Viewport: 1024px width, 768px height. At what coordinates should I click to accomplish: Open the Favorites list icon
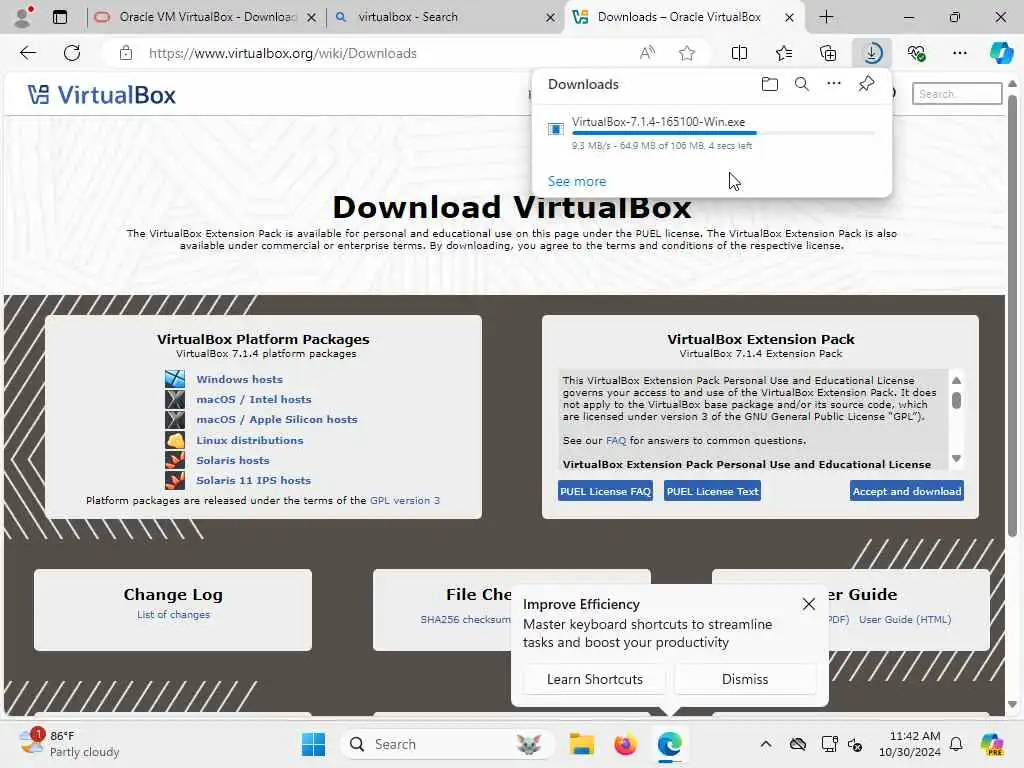[x=784, y=53]
